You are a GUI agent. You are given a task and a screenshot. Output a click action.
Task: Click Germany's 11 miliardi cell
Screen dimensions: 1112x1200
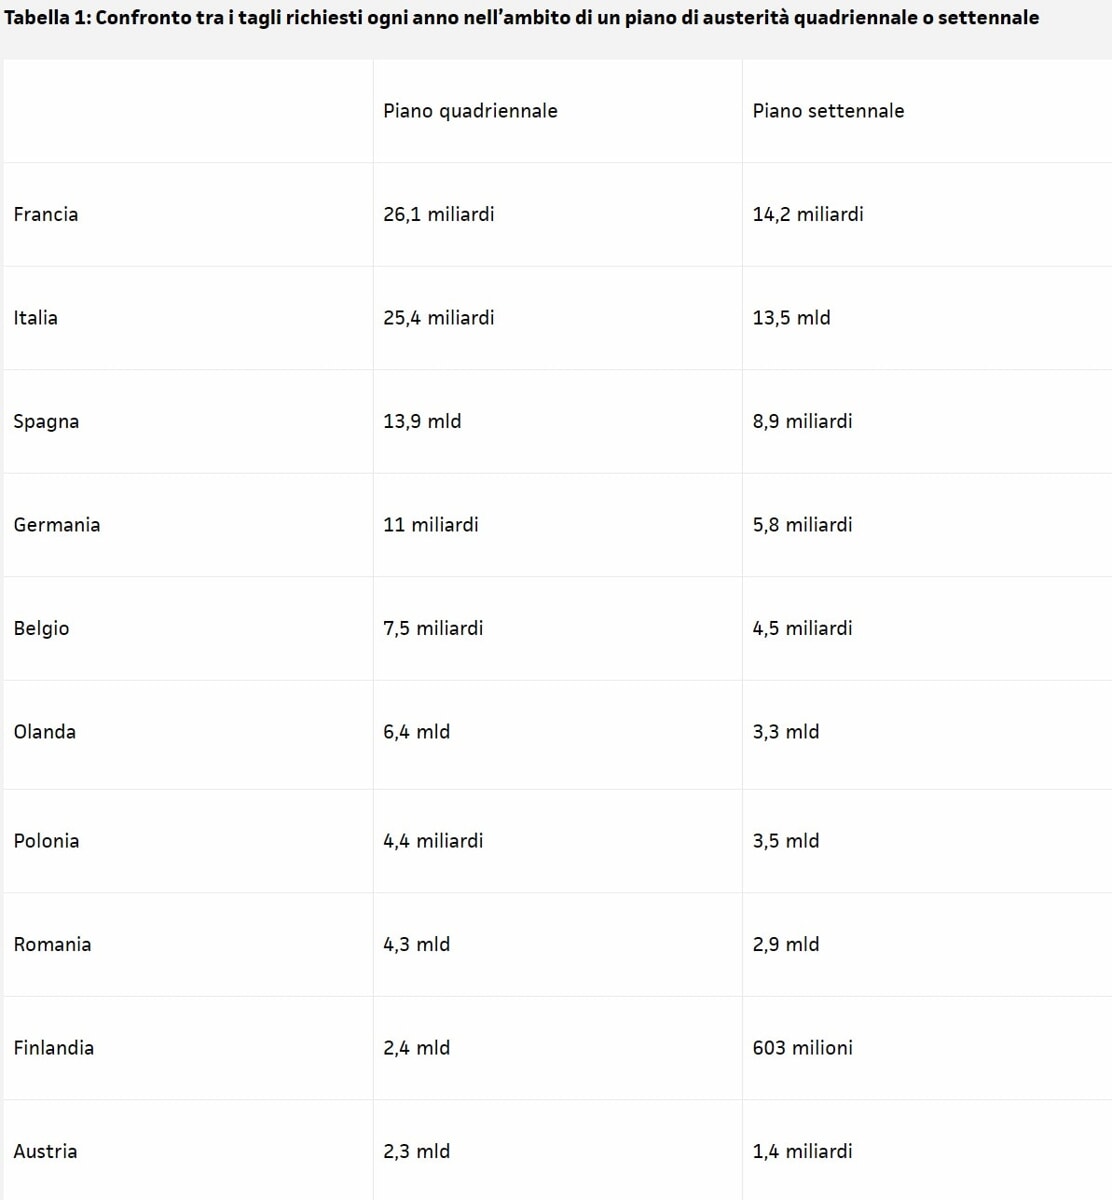pos(431,525)
